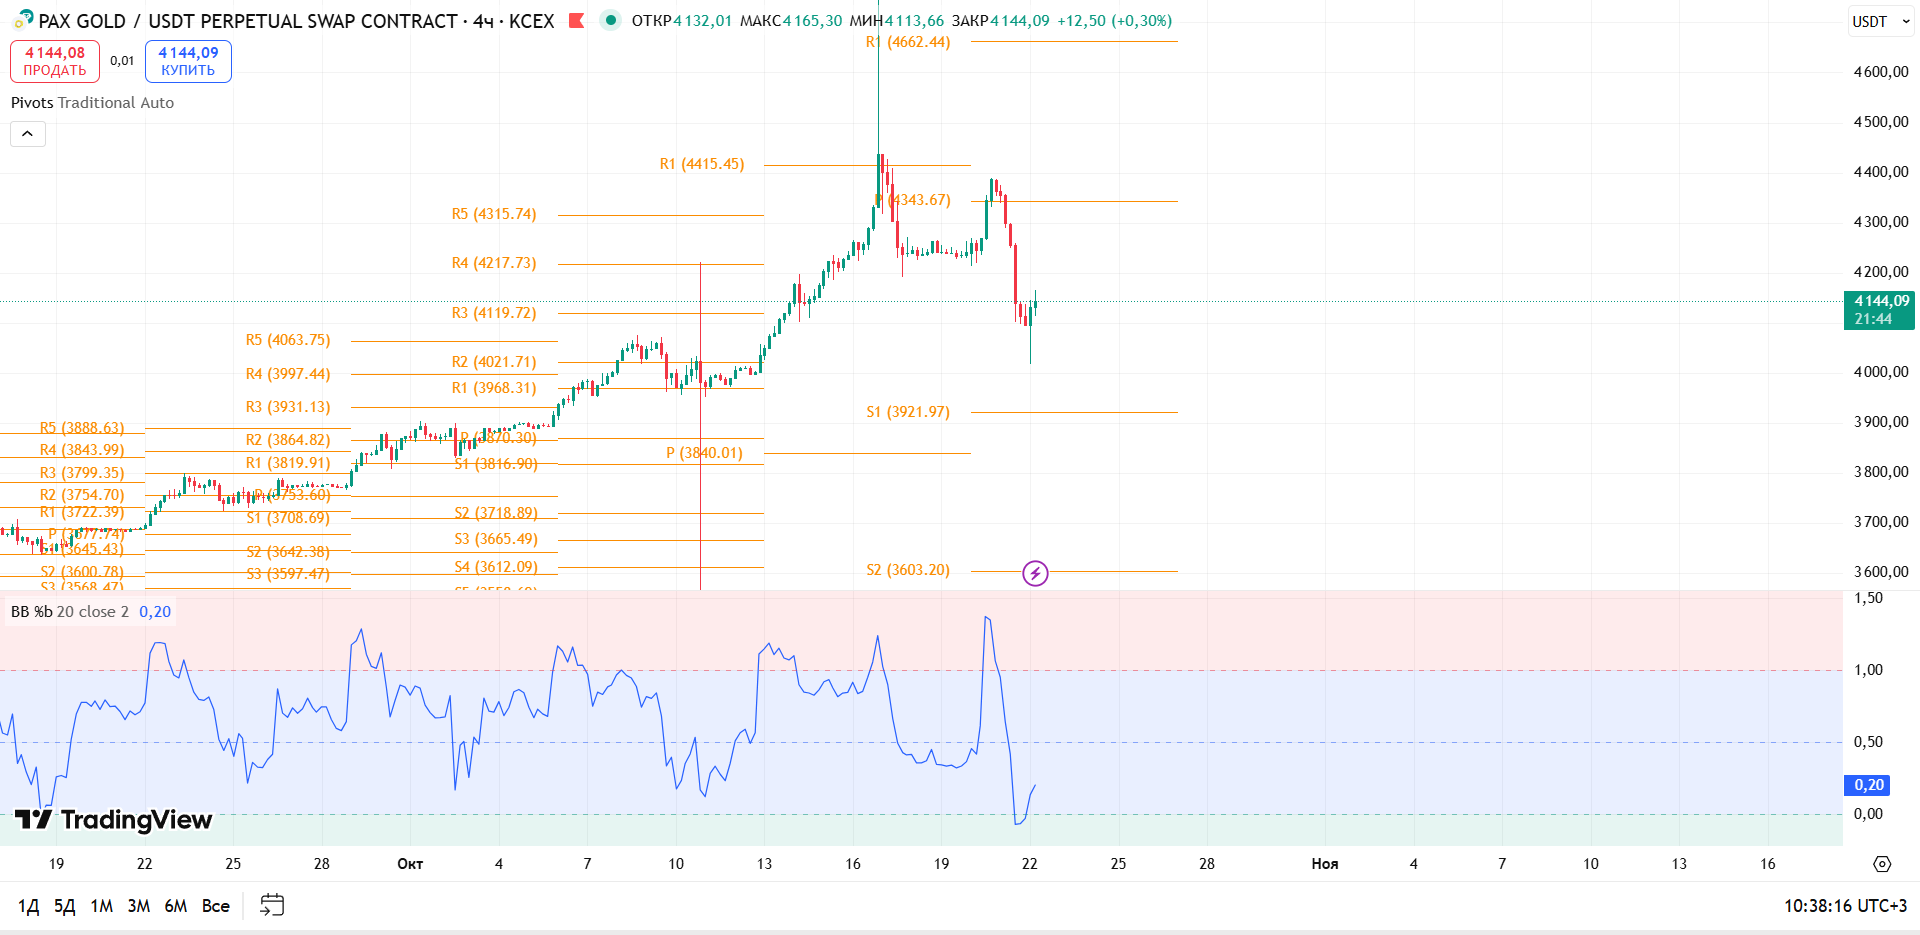1920x935 pixels.
Task: Click the 4 600,00 price axis label
Action: [x=1881, y=72]
